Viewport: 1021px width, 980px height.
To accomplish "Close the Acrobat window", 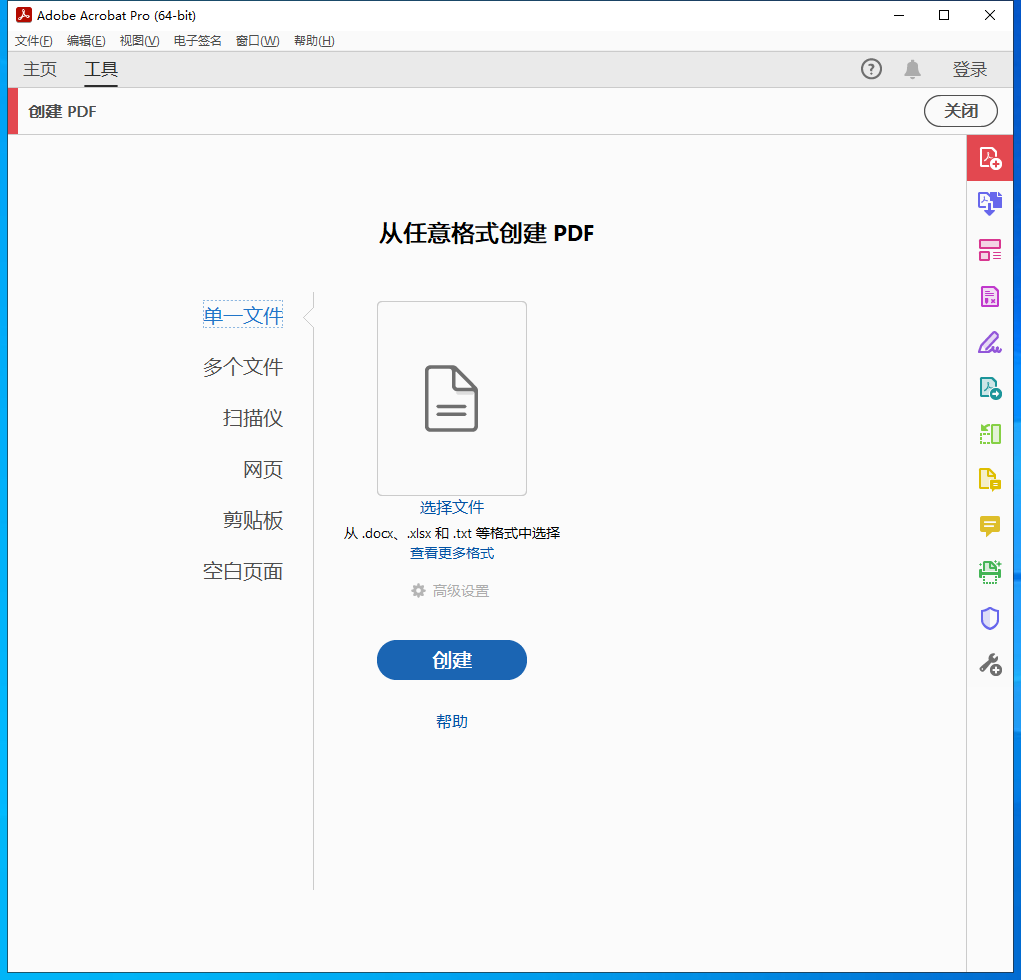I will [990, 15].
